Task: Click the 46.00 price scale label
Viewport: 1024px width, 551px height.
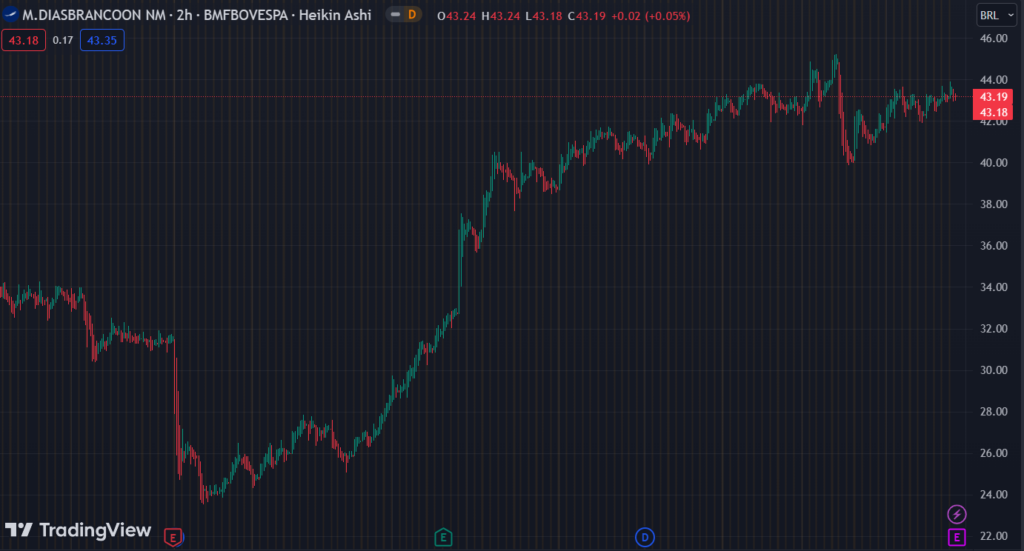Action: tap(993, 39)
